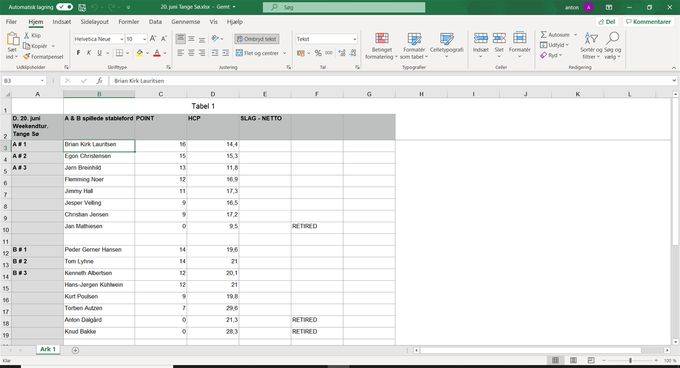Screen dimensions: 680x368
Task: Click the insert function fx icon
Action: (99, 81)
